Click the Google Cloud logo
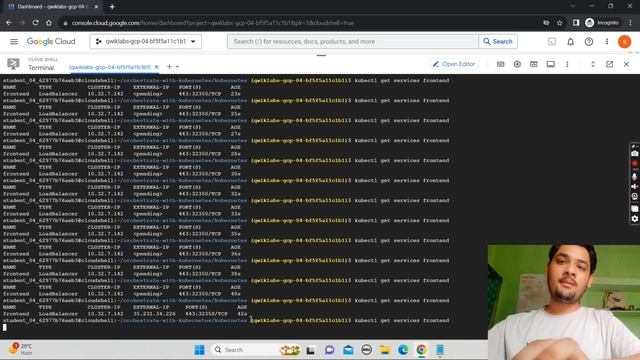 coord(51,42)
